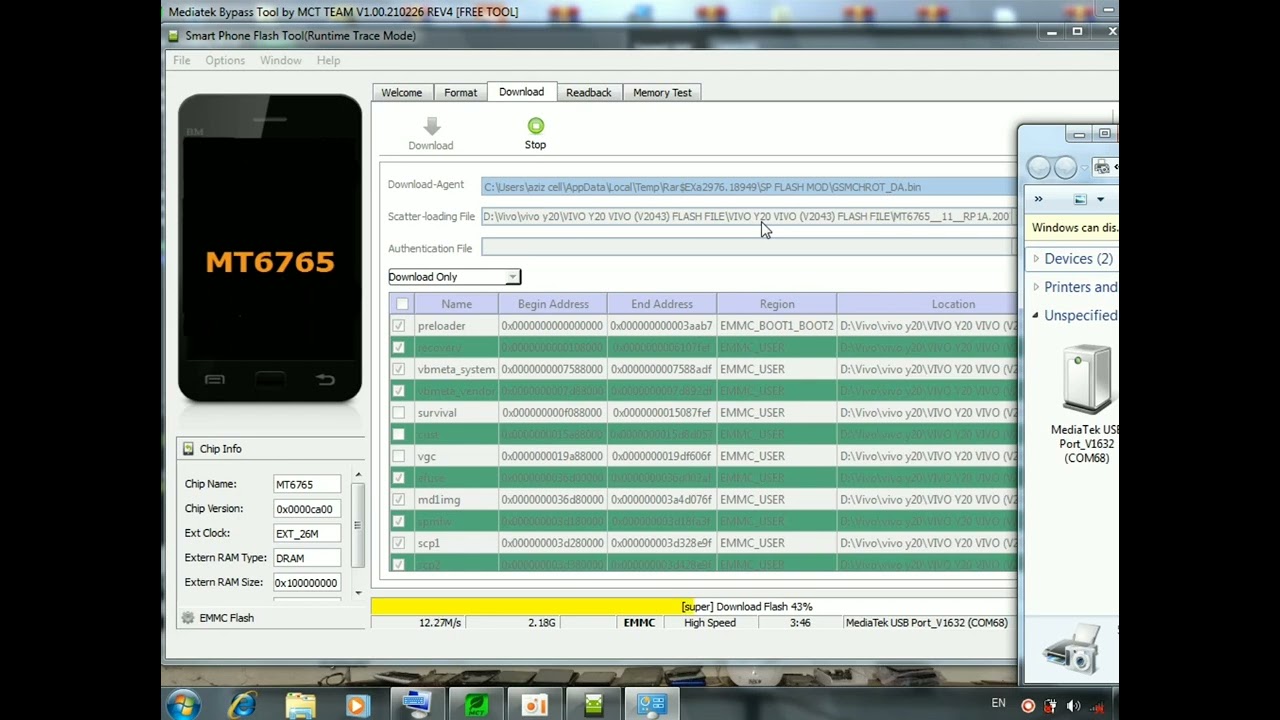
Task: Click the Download-Agent path field
Action: coord(748,187)
